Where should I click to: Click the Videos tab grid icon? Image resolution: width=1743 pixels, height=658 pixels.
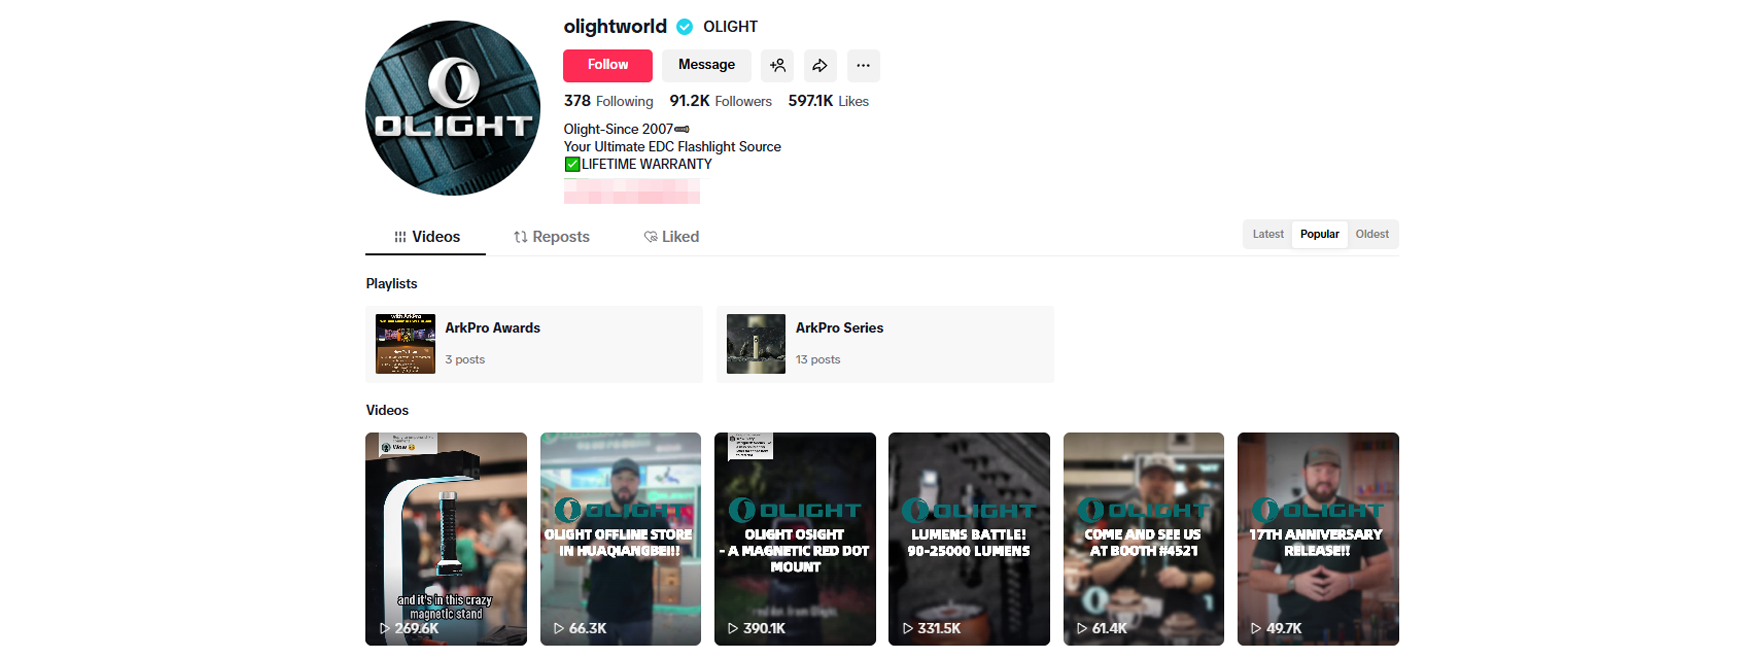[400, 237]
